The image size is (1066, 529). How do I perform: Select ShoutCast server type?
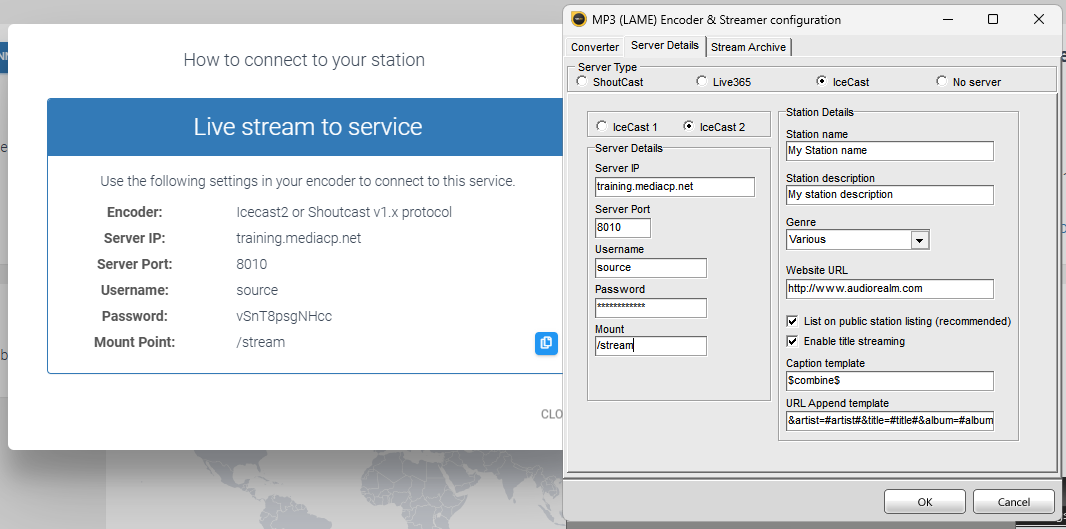581,82
